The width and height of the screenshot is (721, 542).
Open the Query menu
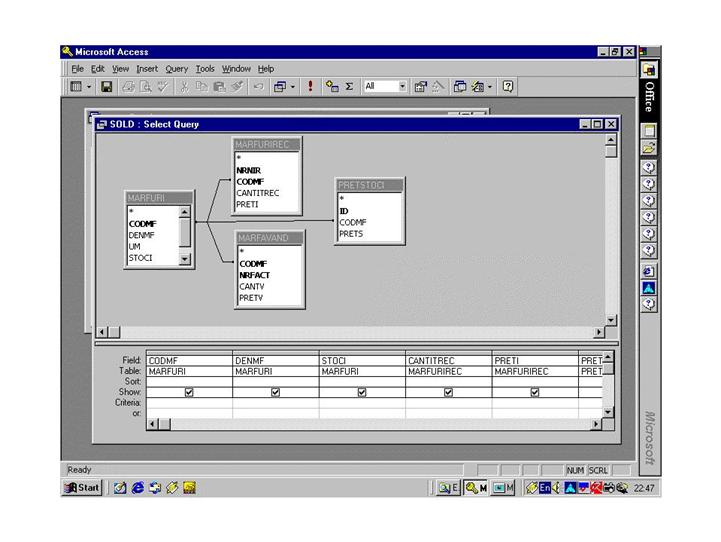click(x=176, y=69)
